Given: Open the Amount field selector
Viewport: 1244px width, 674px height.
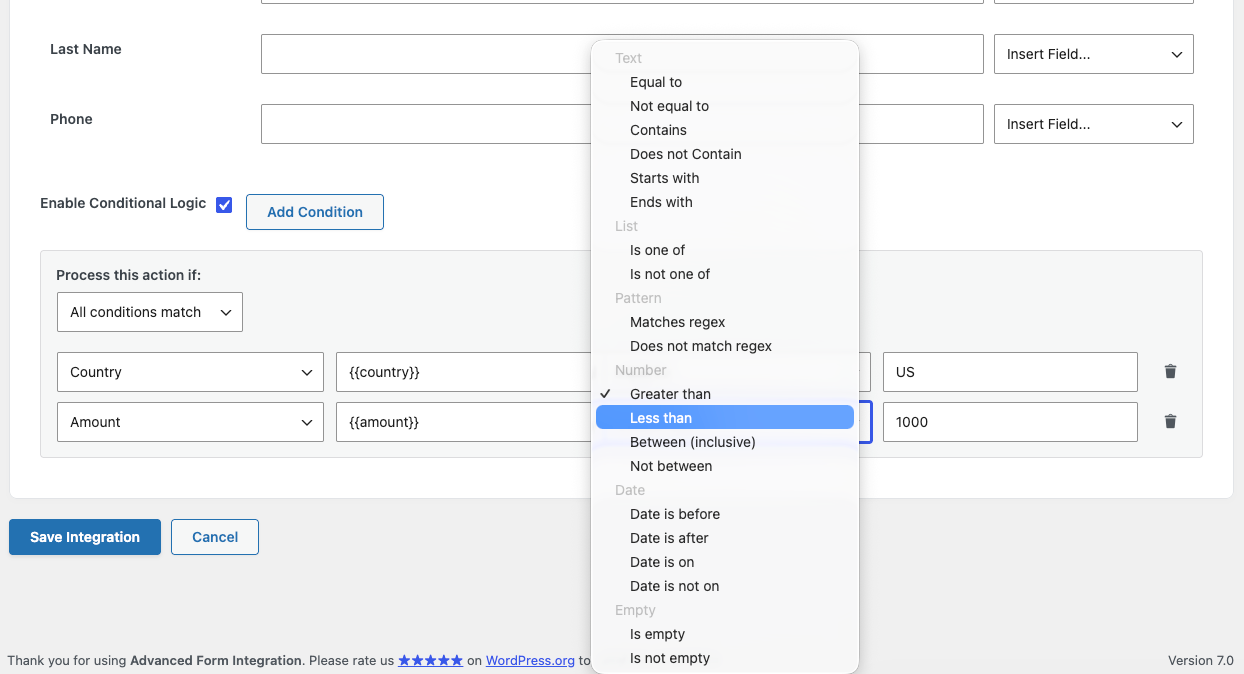Looking at the screenshot, I should [x=190, y=422].
